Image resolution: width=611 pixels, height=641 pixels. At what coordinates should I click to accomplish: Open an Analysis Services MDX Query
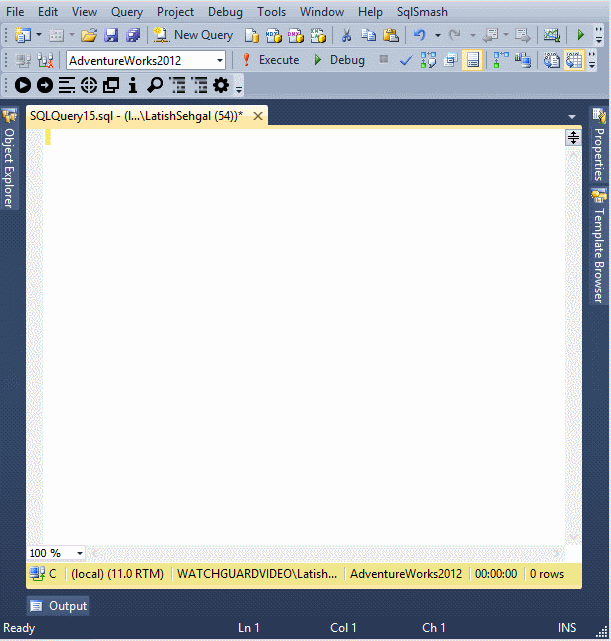(274, 35)
